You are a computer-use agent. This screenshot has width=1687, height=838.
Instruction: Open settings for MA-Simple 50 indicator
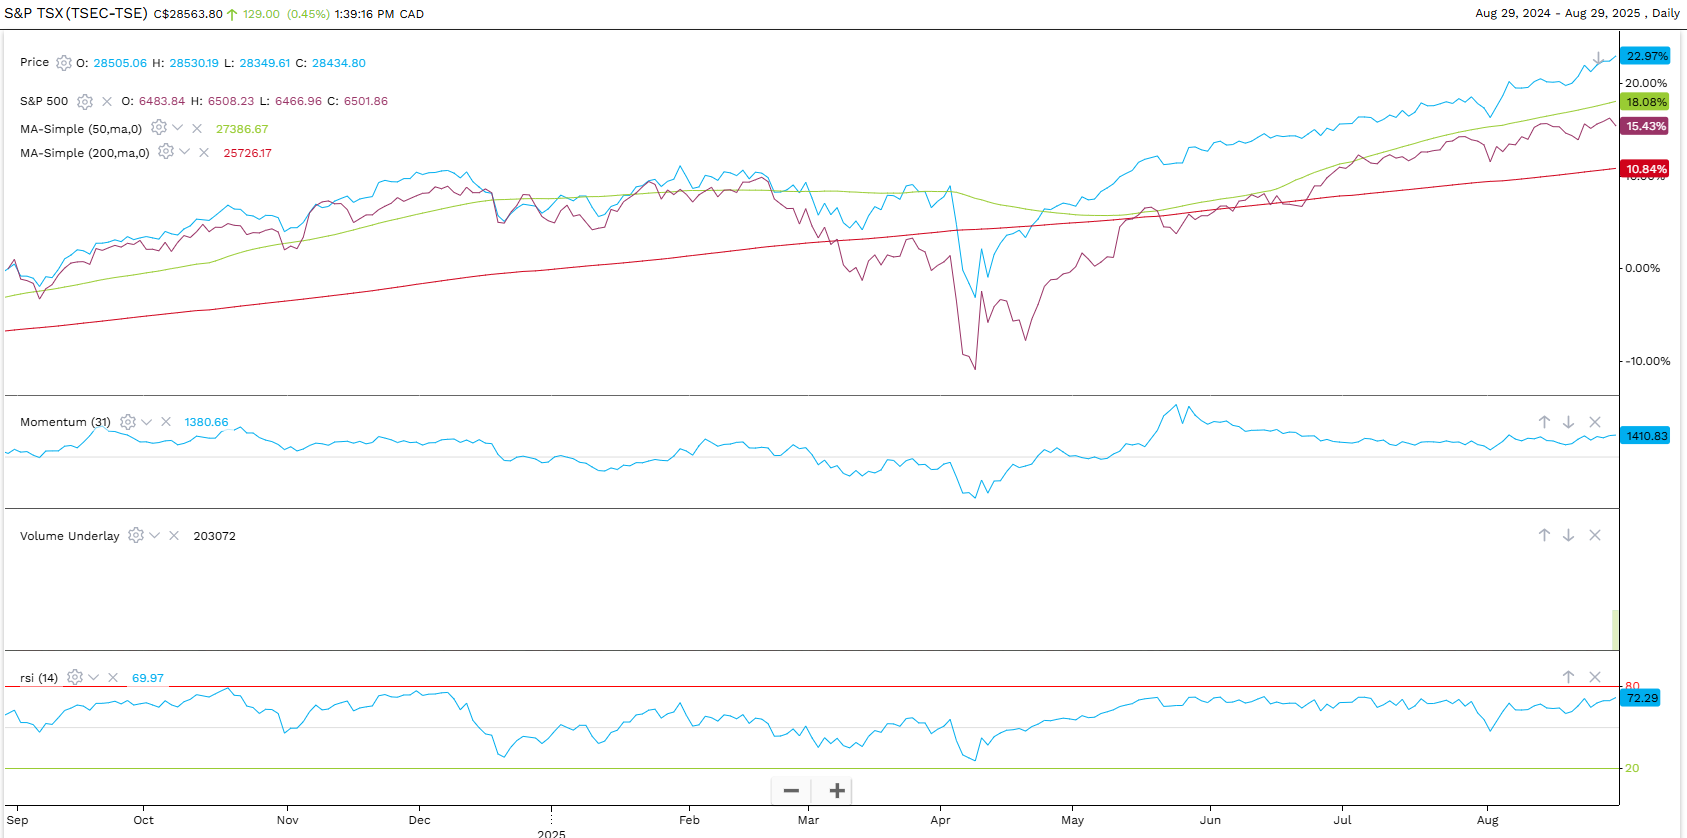pos(158,128)
